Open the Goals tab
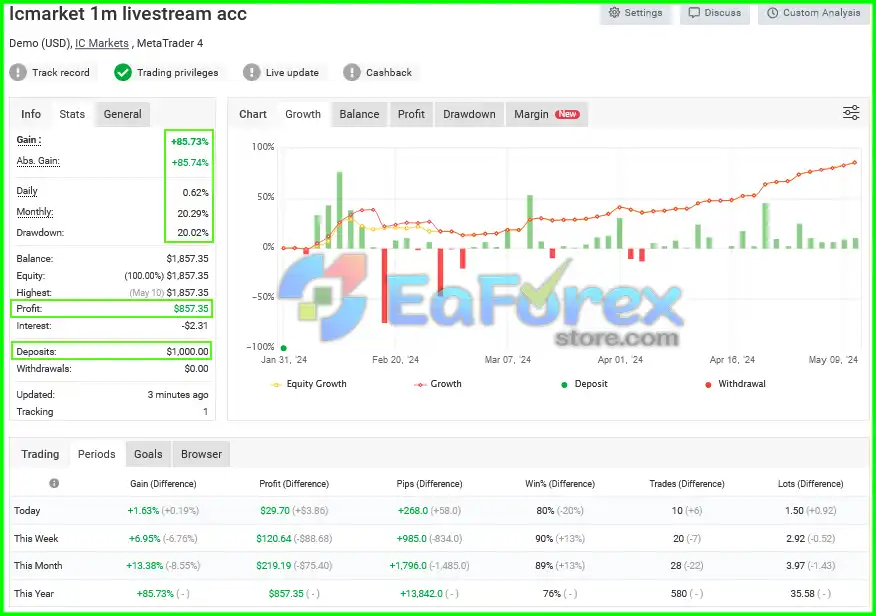The height and width of the screenshot is (616, 876). tap(148, 454)
